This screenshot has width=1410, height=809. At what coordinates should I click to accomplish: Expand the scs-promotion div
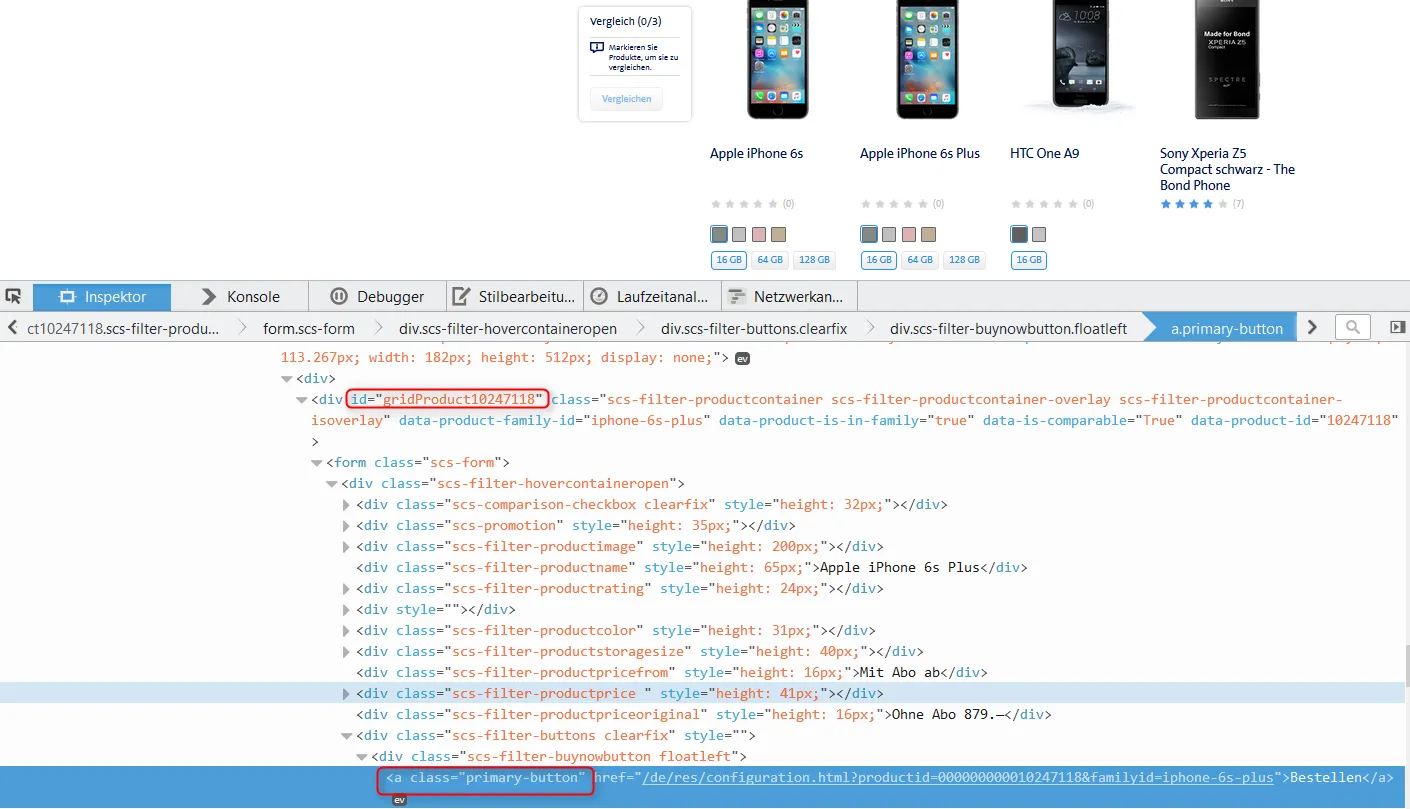point(347,526)
